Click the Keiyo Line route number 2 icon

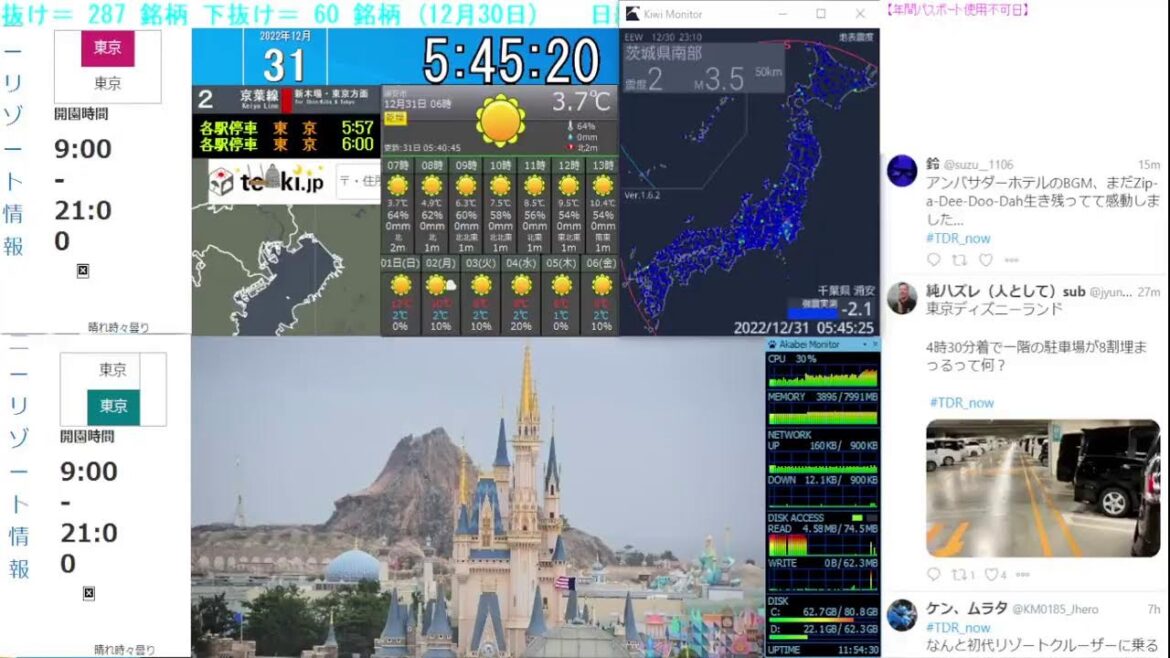[x=204, y=98]
